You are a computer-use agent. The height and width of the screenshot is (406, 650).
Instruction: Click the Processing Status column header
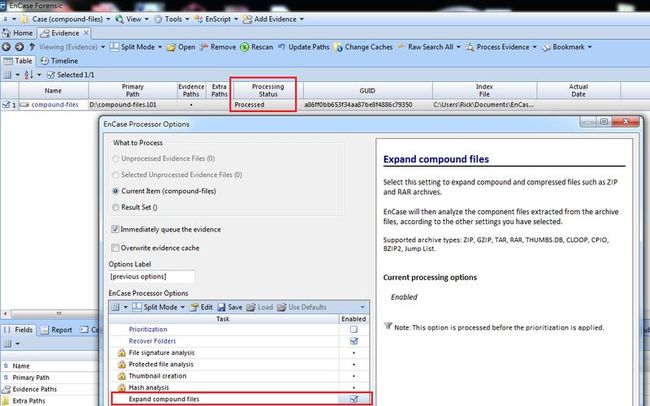(x=268, y=90)
